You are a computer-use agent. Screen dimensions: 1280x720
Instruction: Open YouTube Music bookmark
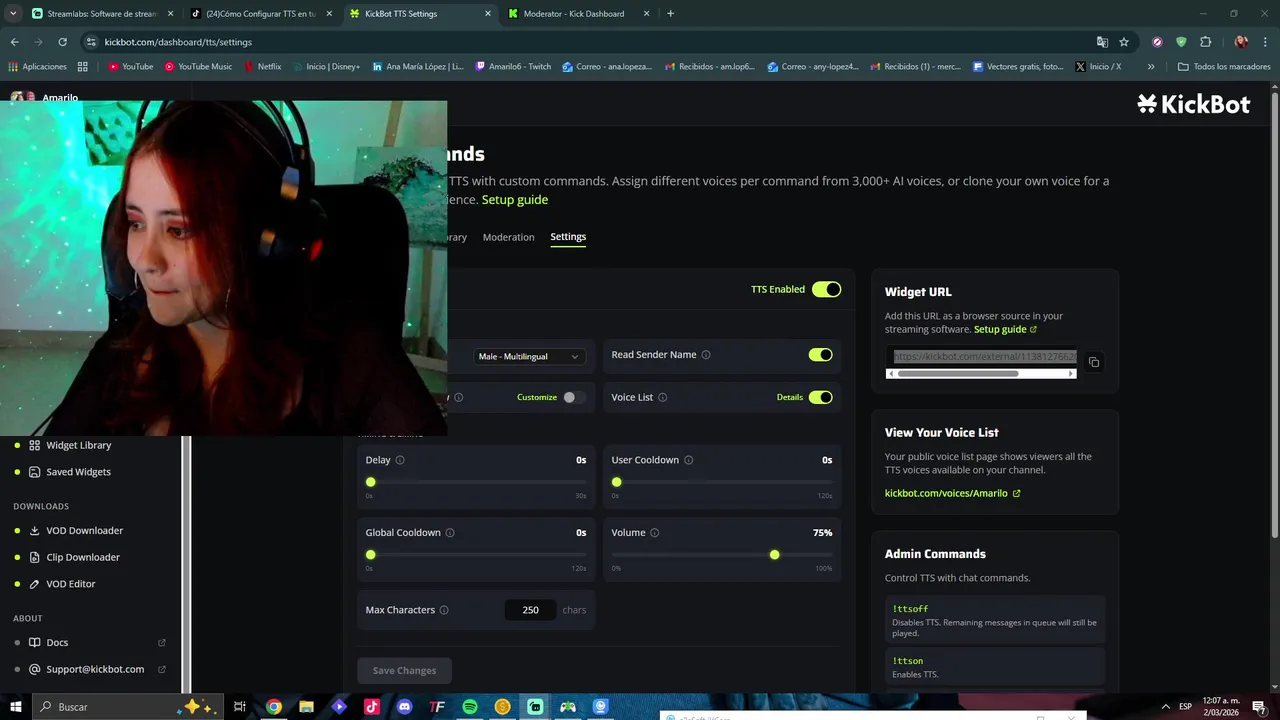tap(198, 67)
